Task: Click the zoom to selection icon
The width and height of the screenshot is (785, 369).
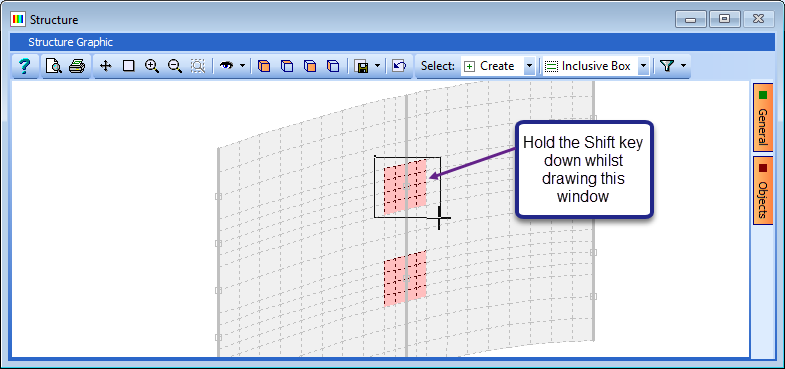Action: (x=198, y=66)
